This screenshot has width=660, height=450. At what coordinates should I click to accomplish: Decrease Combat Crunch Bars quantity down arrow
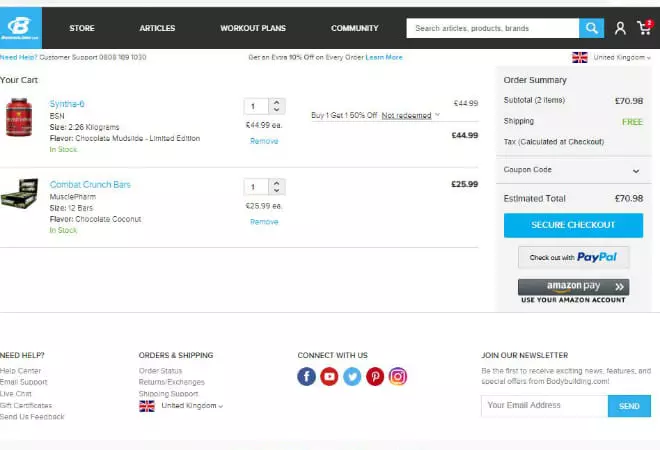[277, 190]
